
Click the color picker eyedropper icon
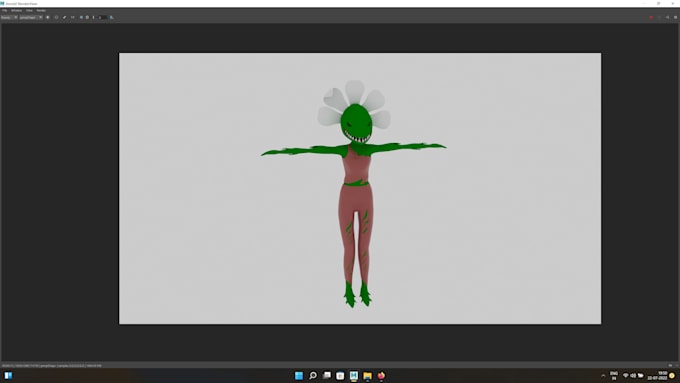64,17
